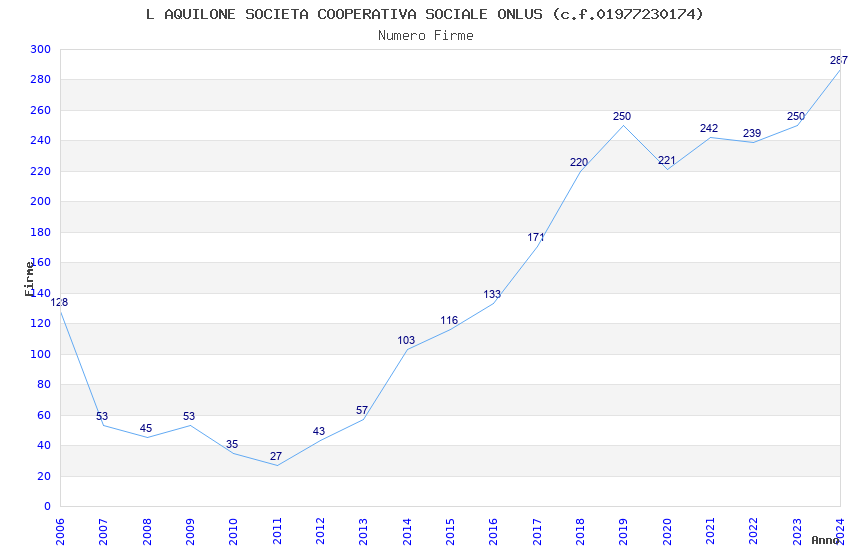This screenshot has width=850, height=550.
Task: Select the 20 tick on the Firme axis
Action: pyautogui.click(x=43, y=476)
